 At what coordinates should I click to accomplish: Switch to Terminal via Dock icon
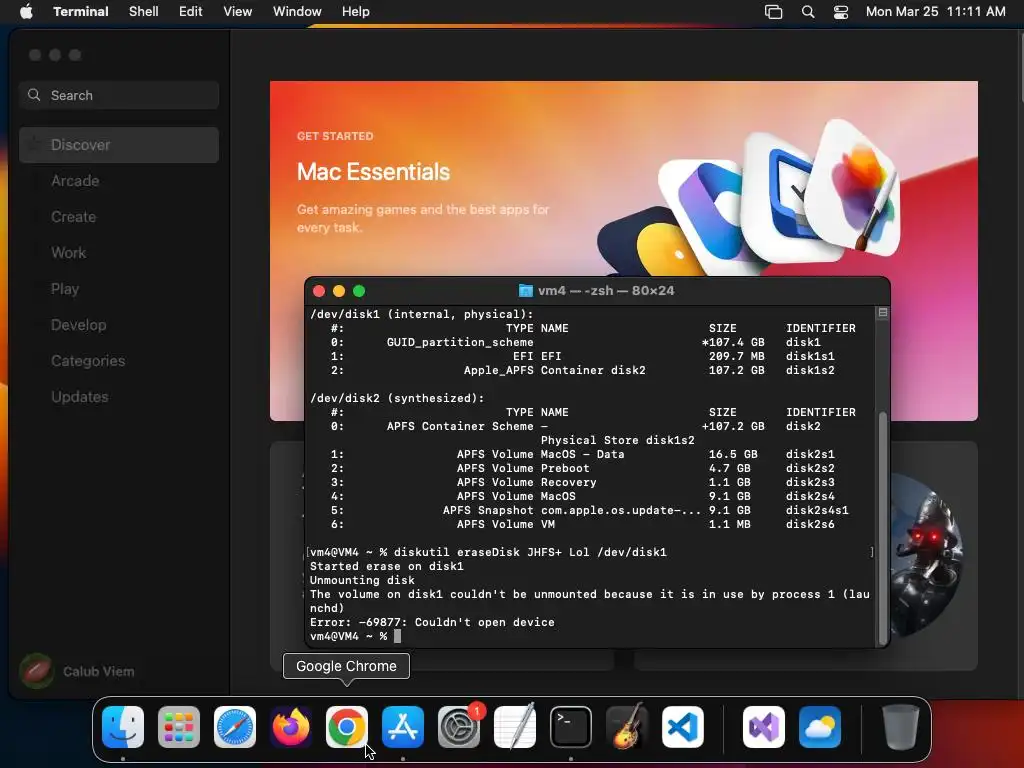click(x=571, y=727)
